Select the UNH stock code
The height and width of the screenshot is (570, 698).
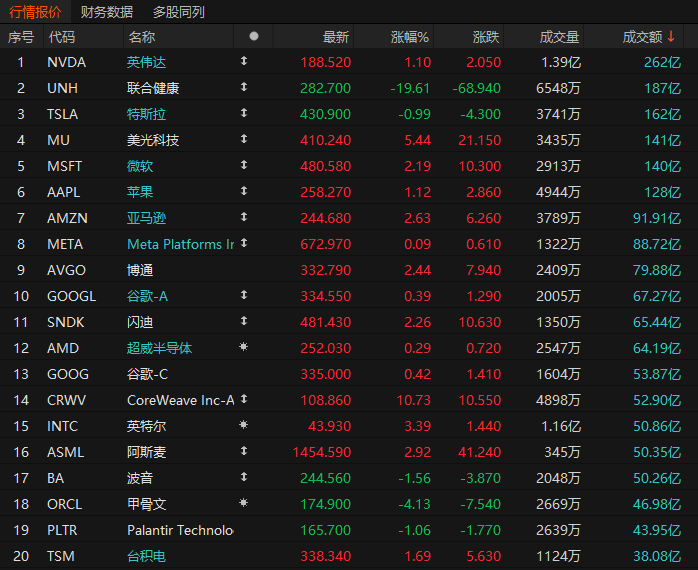tap(62, 88)
